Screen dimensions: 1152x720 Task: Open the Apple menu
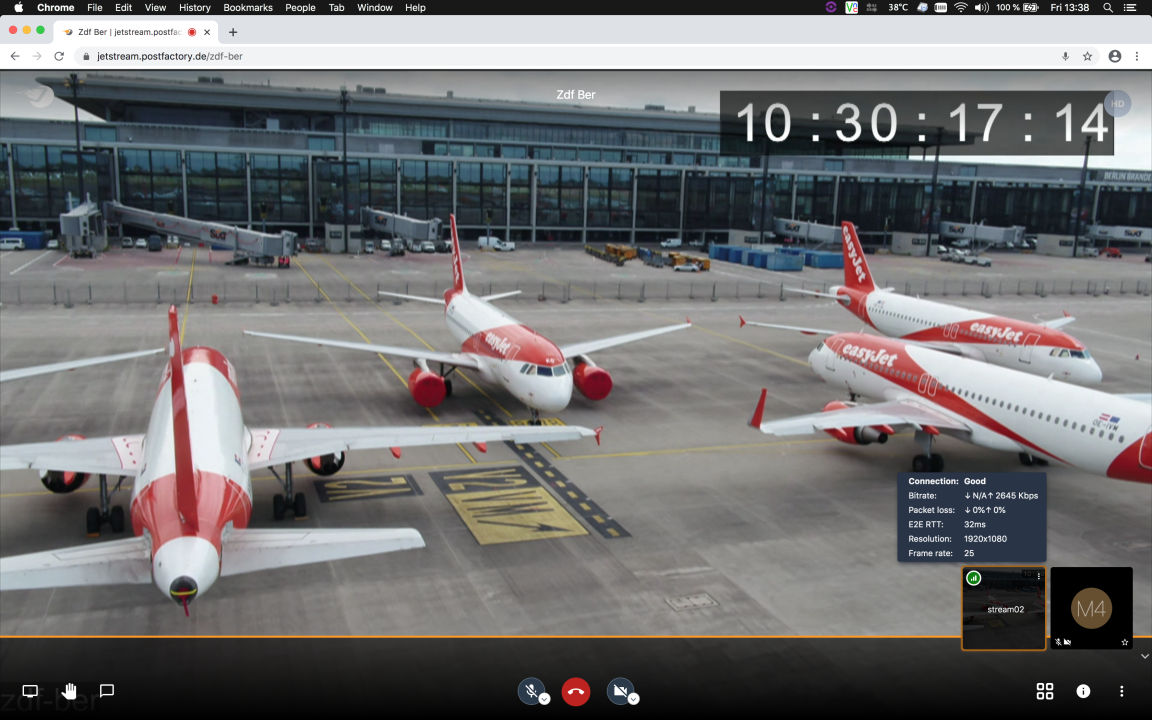click(19, 7)
